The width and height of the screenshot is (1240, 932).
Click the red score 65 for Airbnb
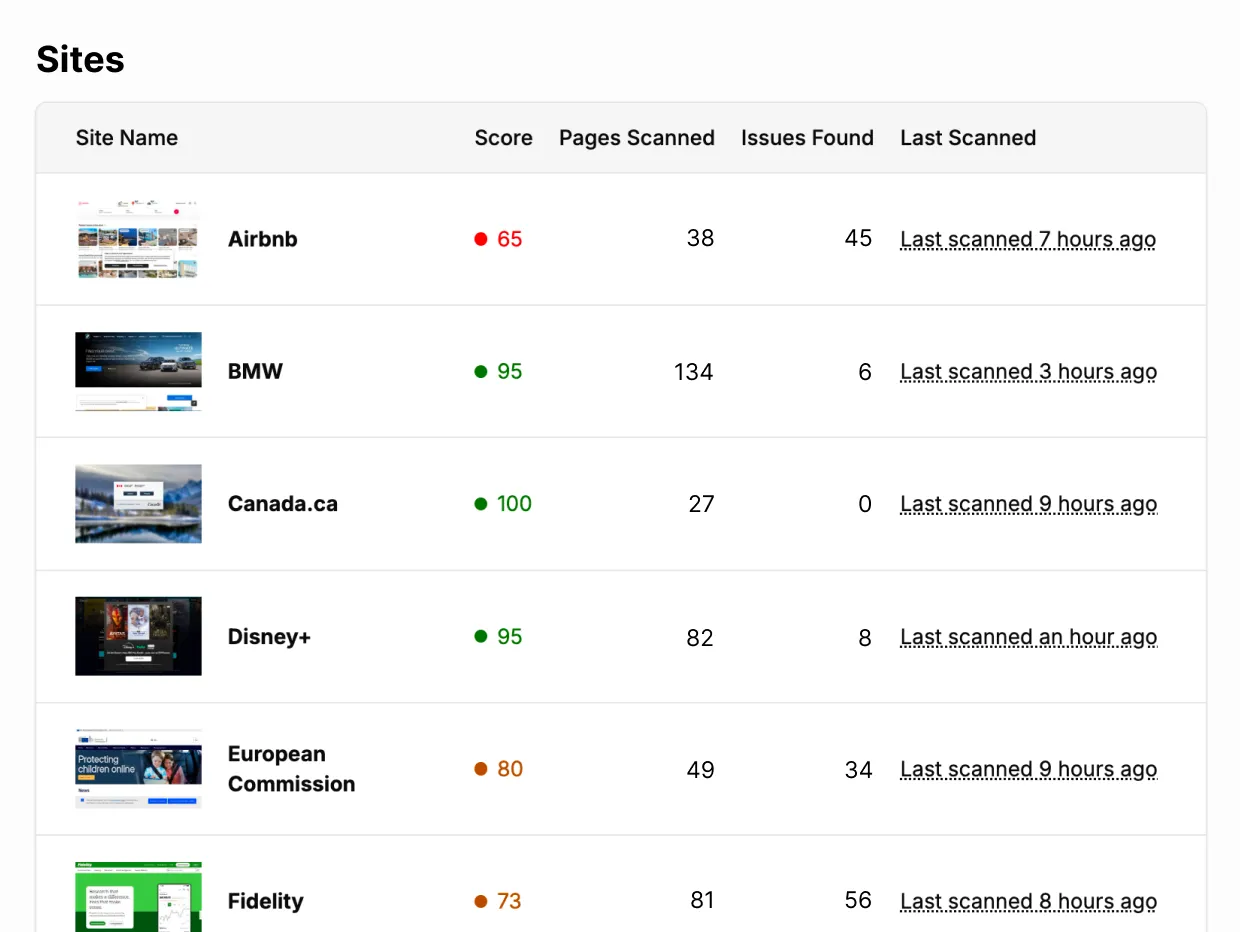[x=499, y=239]
